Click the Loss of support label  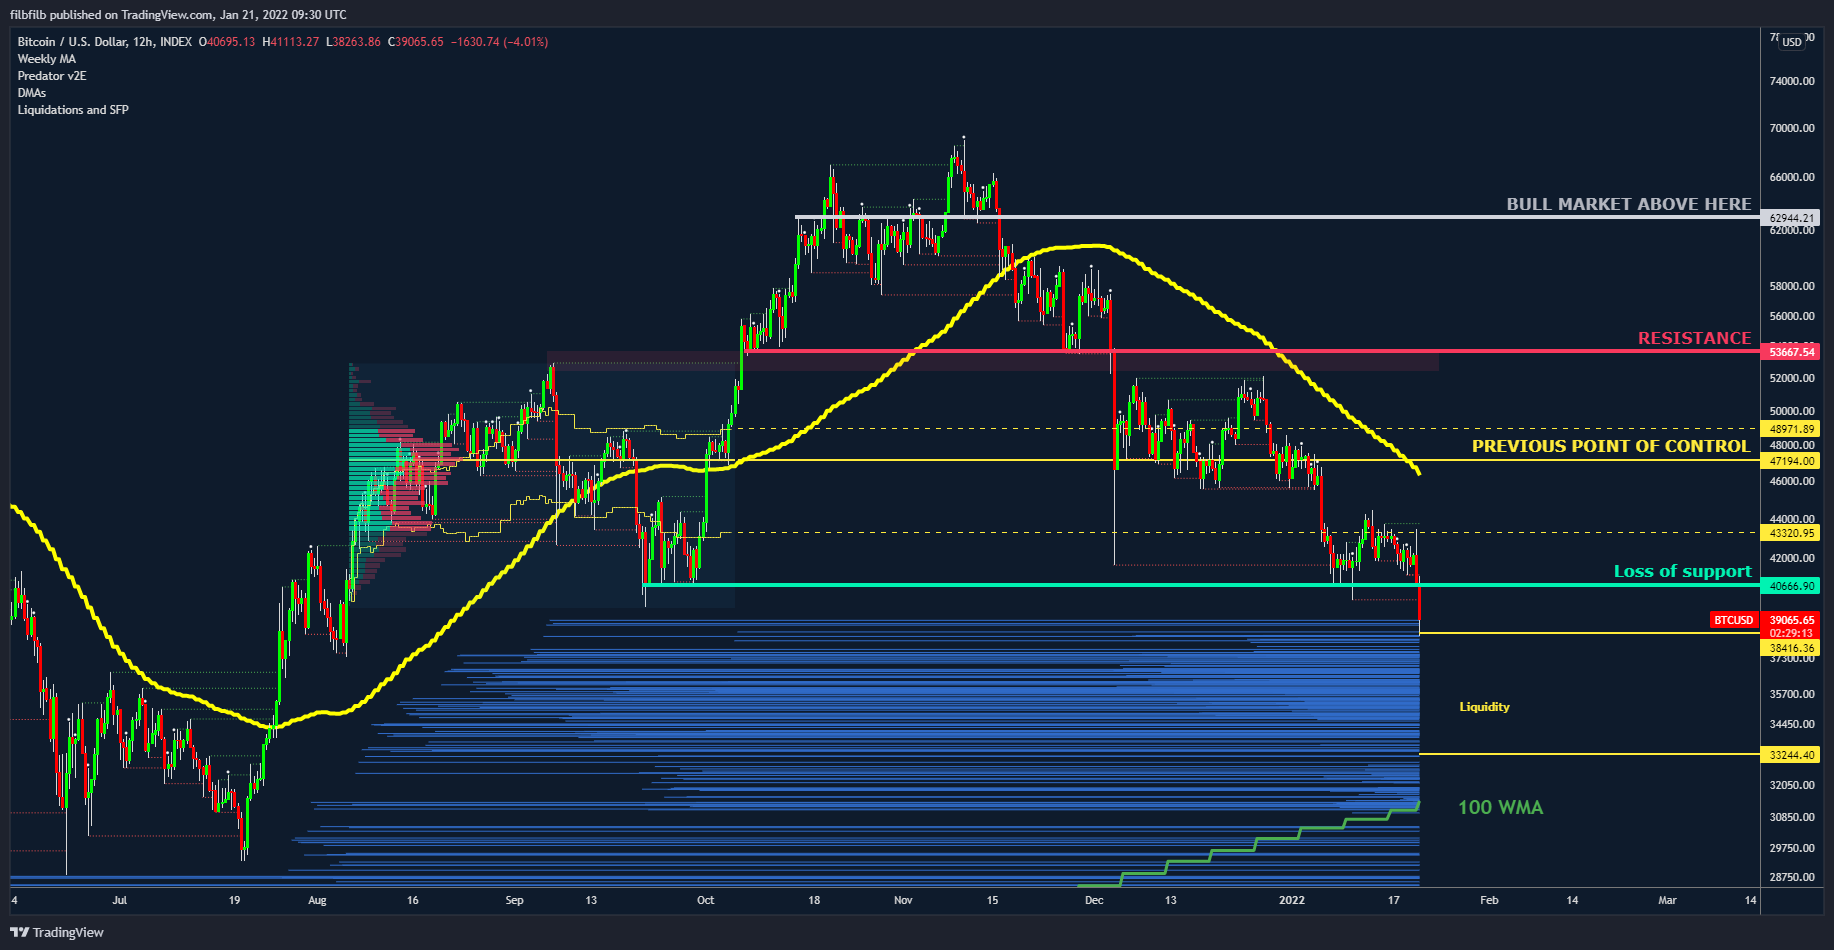point(1682,571)
